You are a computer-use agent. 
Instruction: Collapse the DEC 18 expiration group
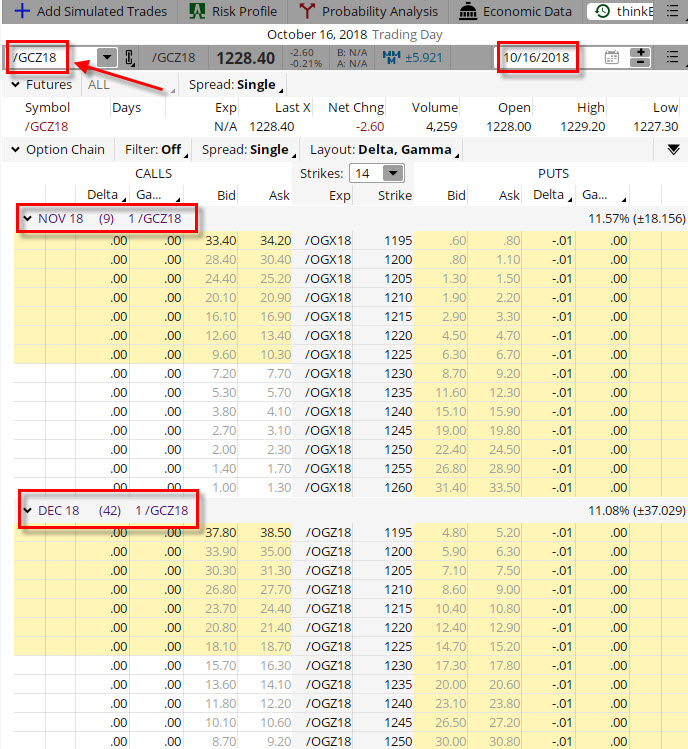(27, 511)
